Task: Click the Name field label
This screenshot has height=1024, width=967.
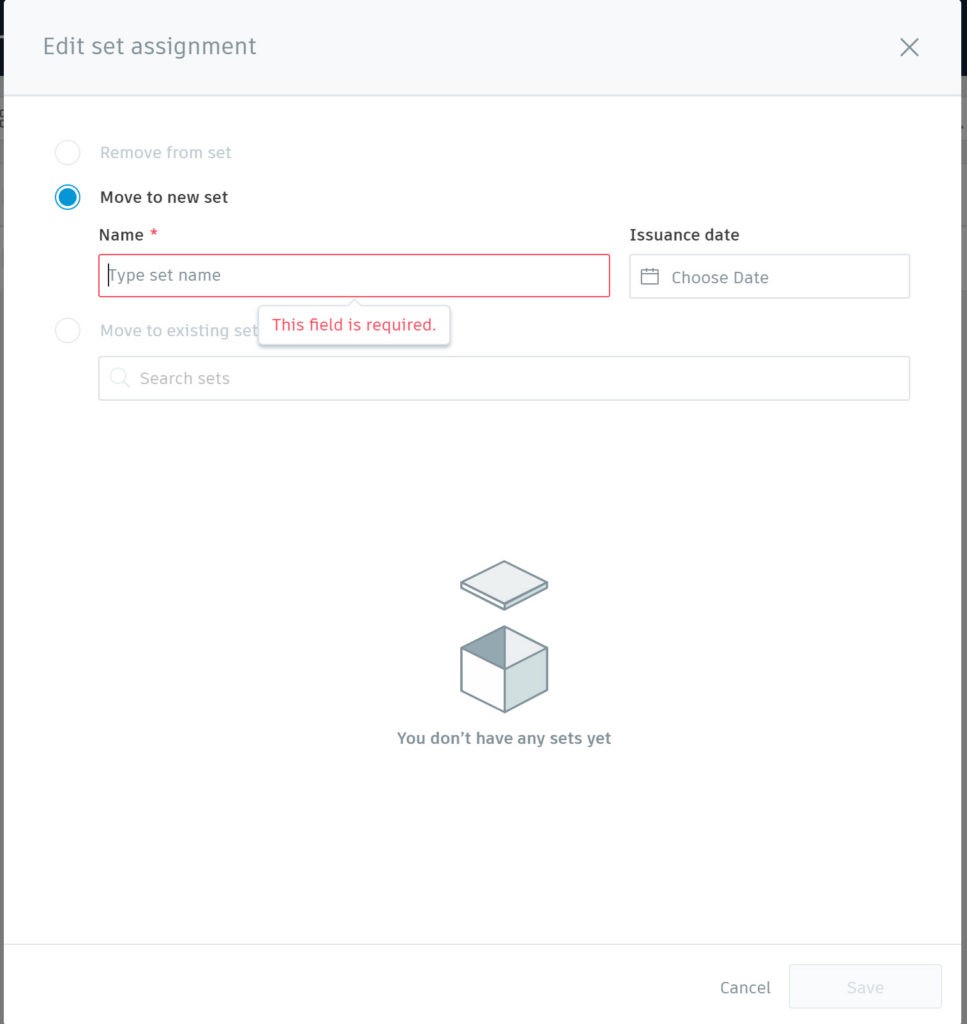Action: (121, 235)
